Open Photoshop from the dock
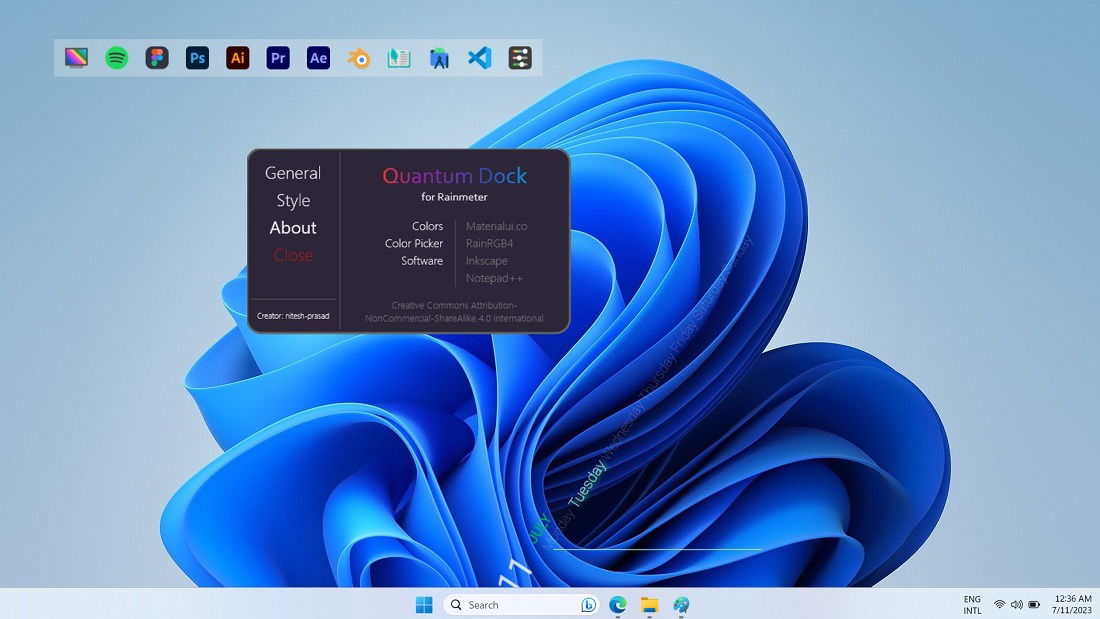This screenshot has height=619, width=1100. pos(197,57)
